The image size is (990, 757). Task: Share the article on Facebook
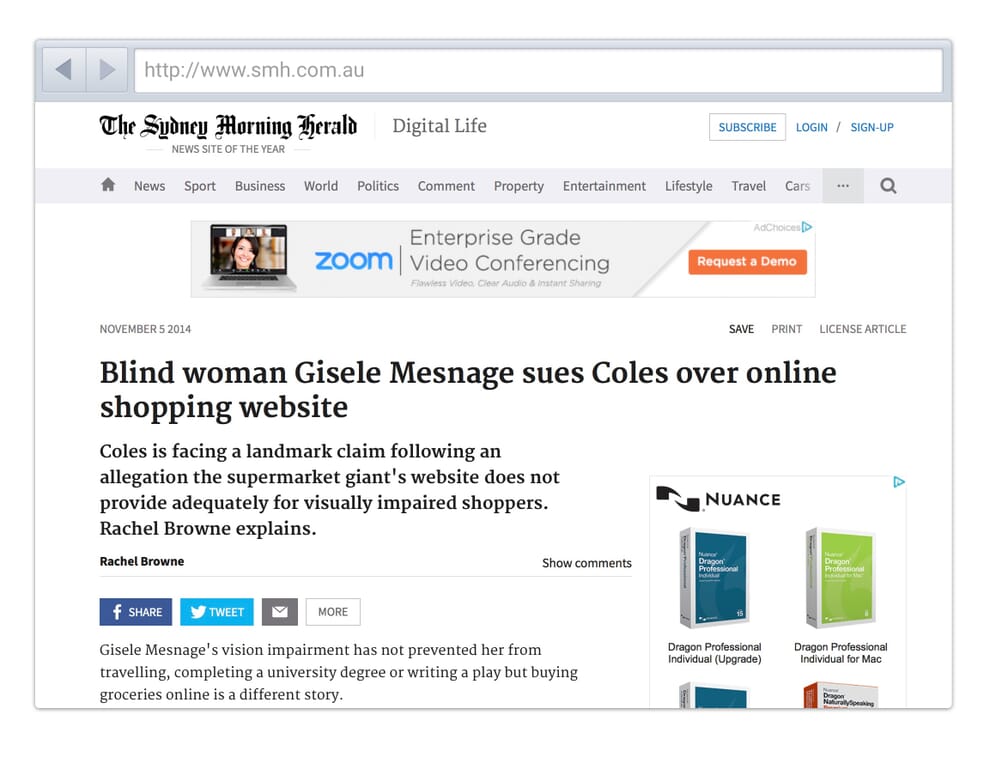coord(136,612)
